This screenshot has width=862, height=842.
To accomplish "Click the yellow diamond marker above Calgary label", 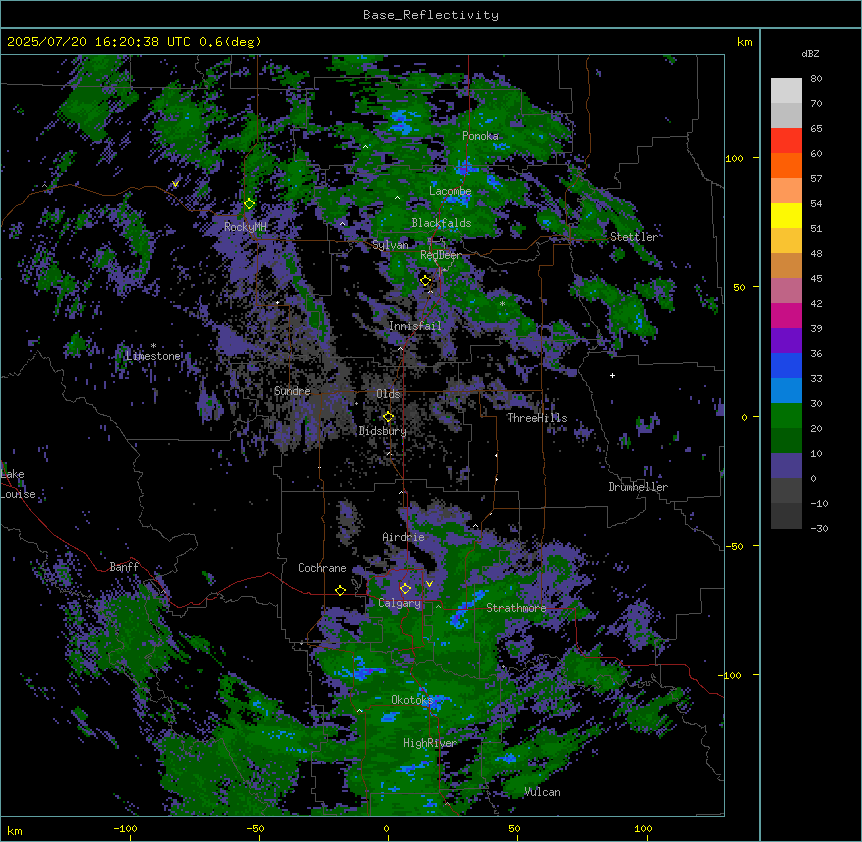I will 405,589.
